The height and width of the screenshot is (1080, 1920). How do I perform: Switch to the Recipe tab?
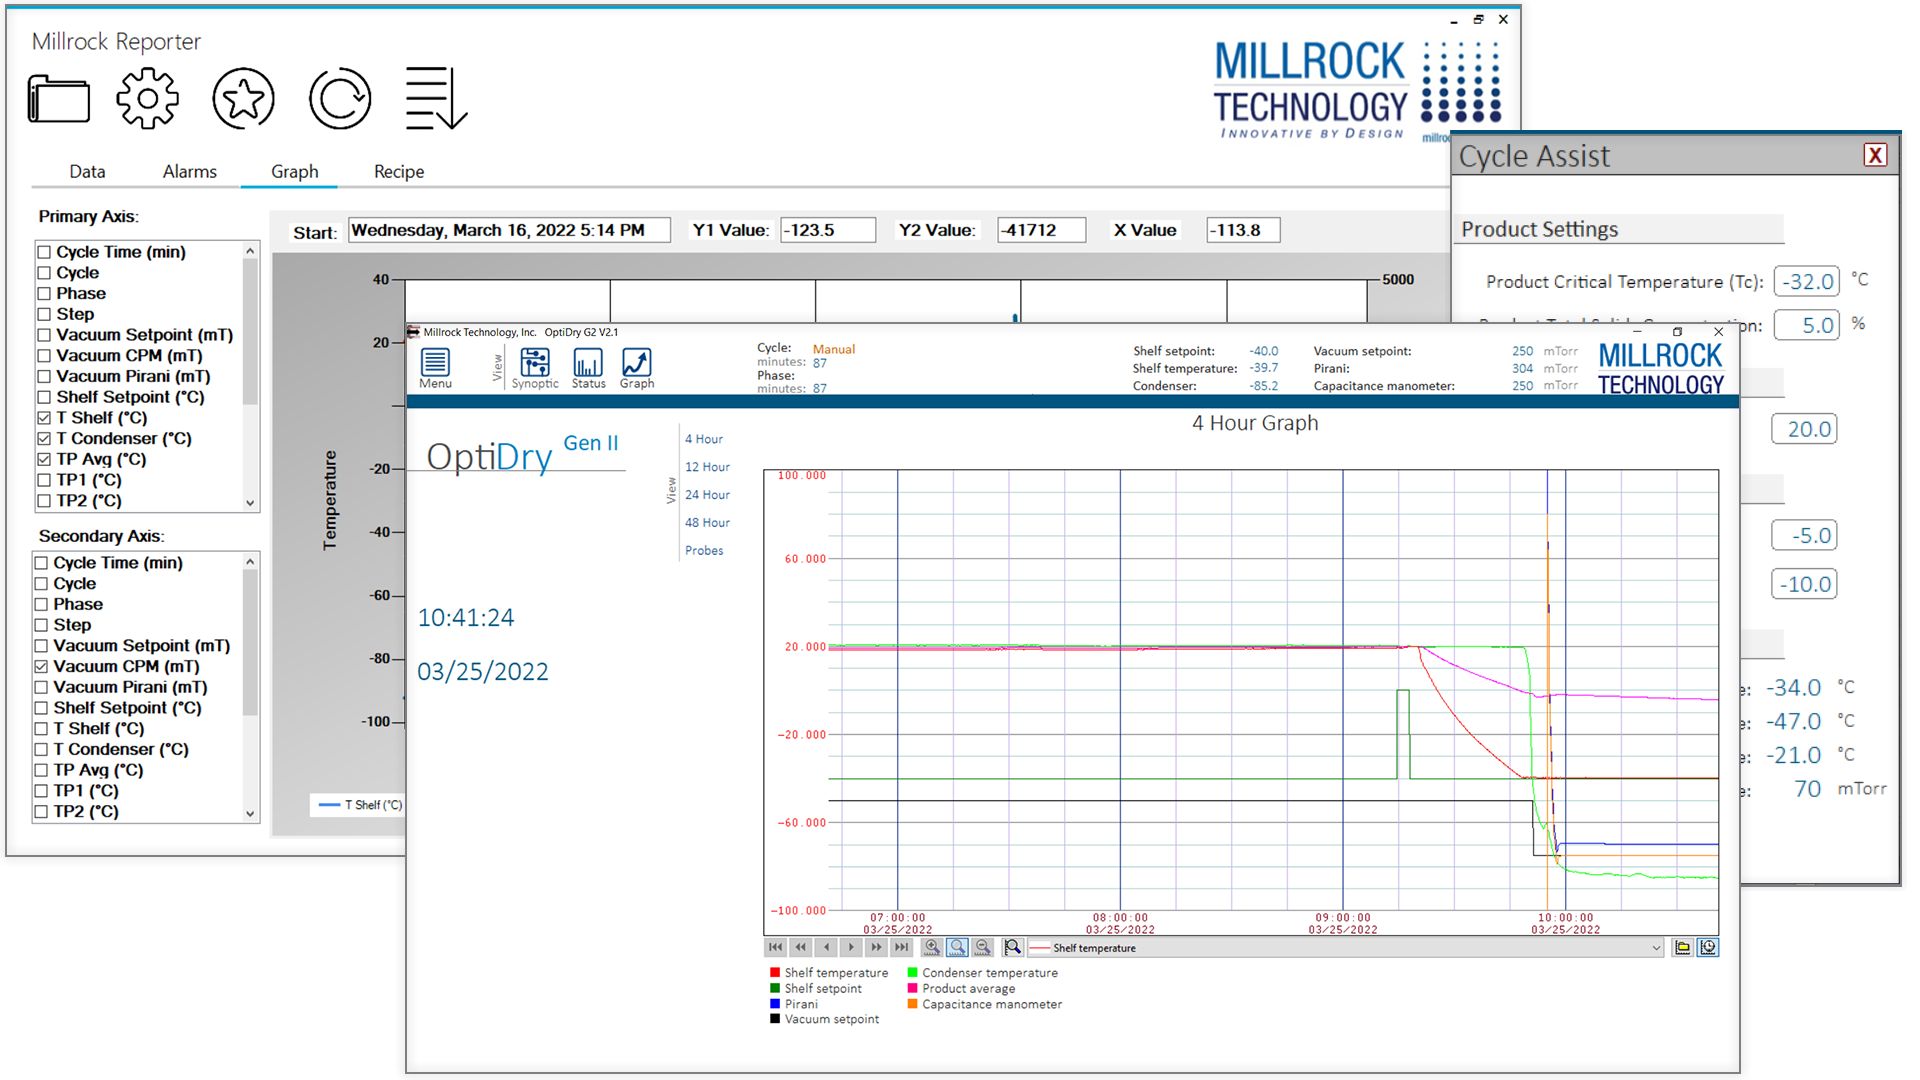tap(399, 172)
